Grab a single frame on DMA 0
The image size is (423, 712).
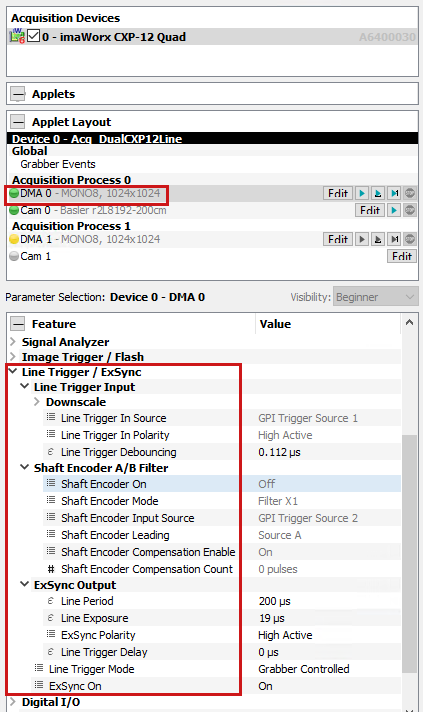[x=394, y=193]
